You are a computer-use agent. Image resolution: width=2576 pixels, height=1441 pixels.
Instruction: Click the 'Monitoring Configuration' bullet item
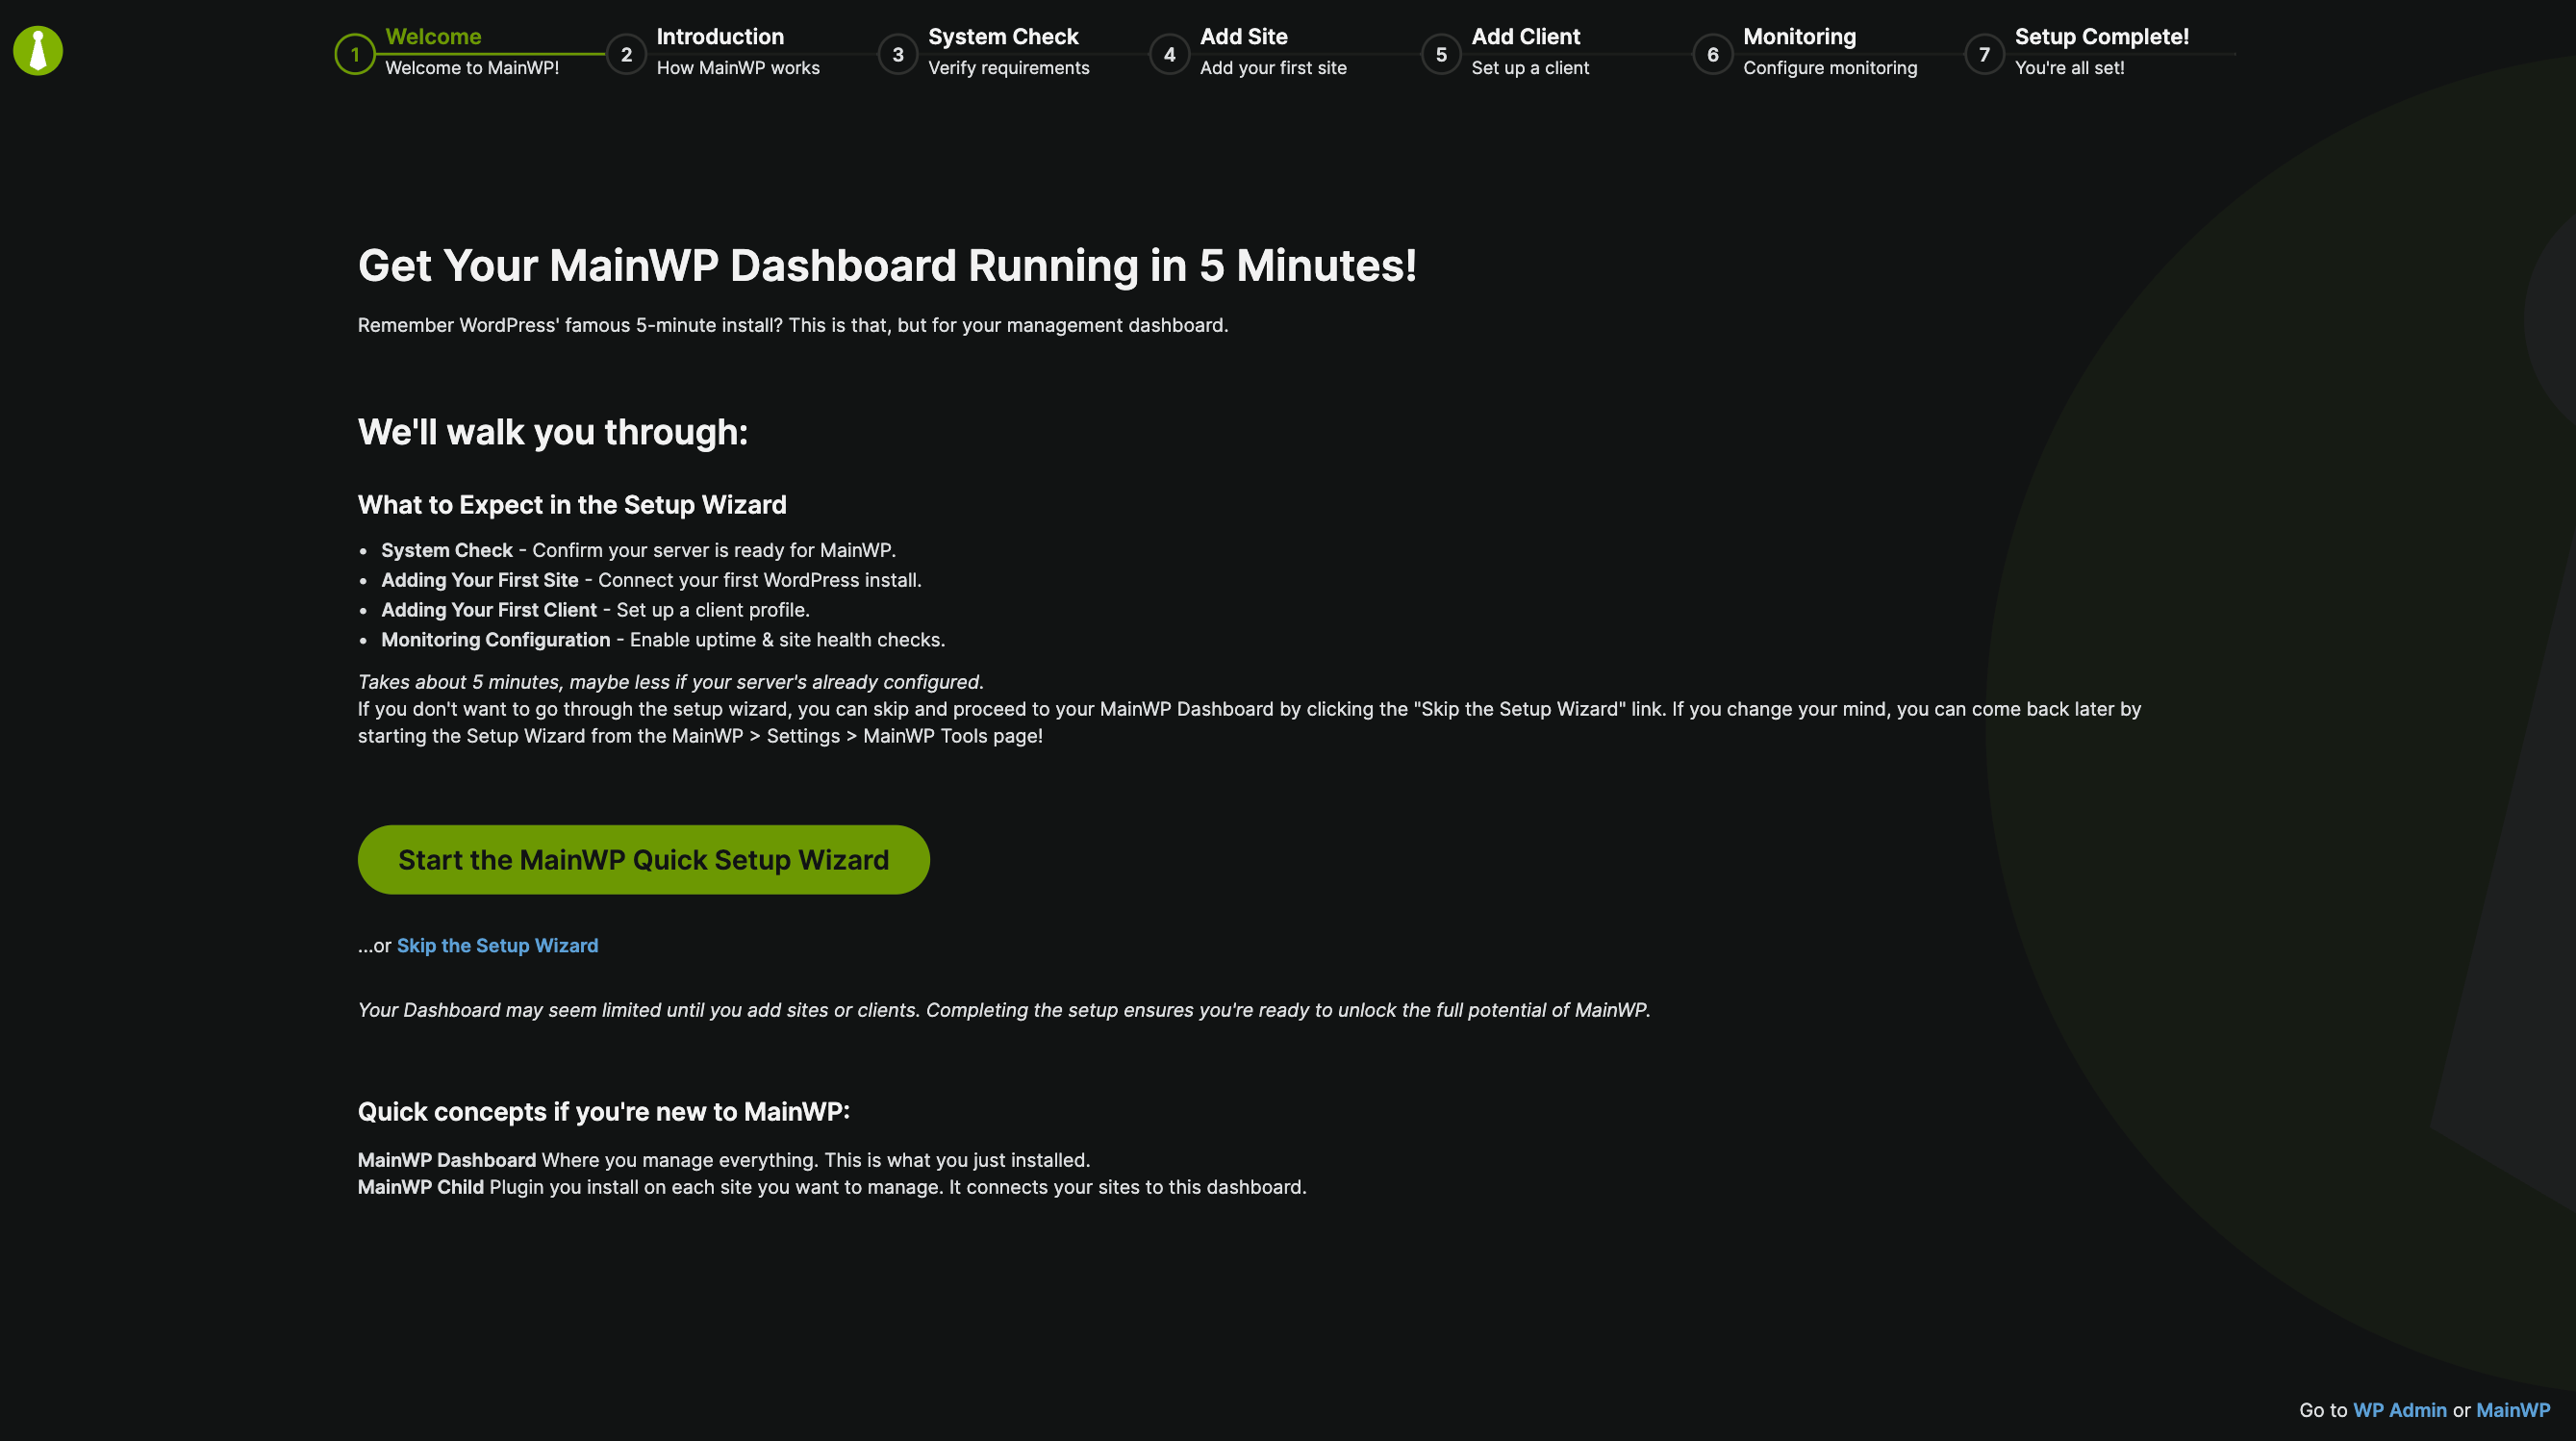(662, 640)
